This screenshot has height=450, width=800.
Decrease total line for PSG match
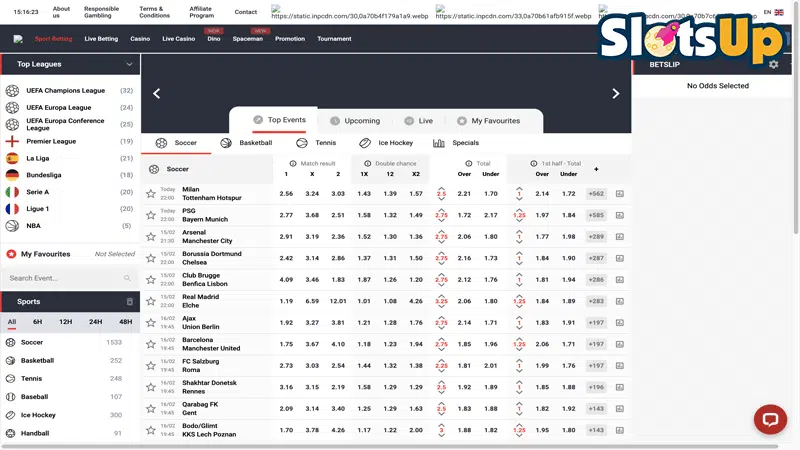tap(441, 221)
